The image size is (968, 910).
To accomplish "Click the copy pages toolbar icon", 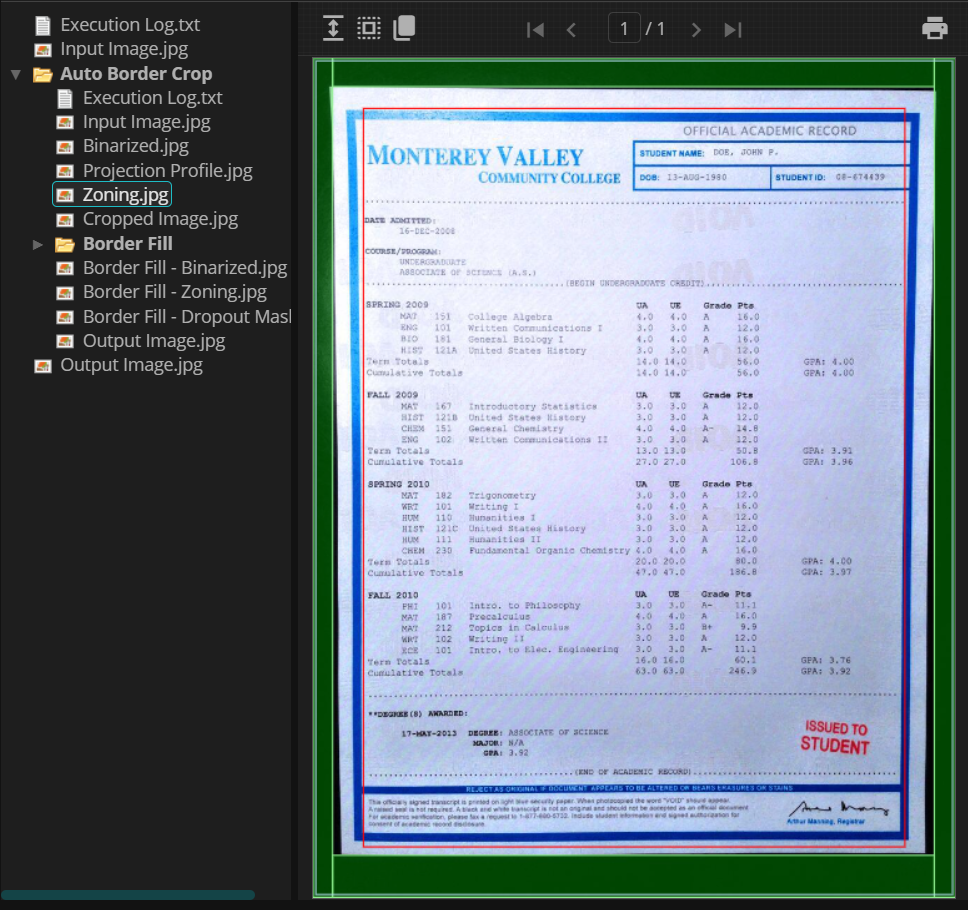I will [x=404, y=28].
